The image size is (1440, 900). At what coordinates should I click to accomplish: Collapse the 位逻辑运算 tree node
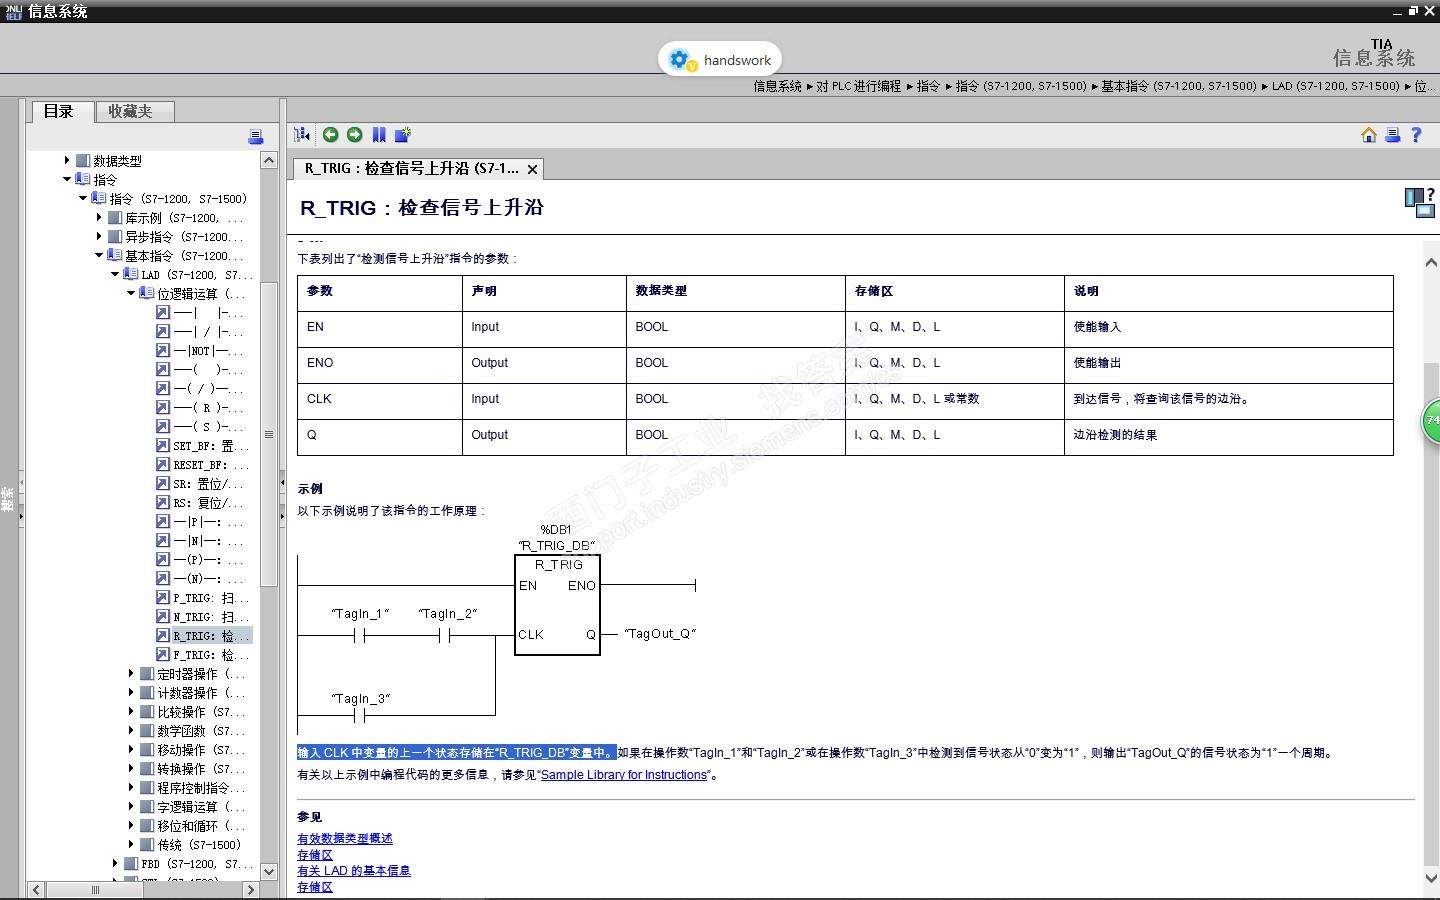point(131,293)
